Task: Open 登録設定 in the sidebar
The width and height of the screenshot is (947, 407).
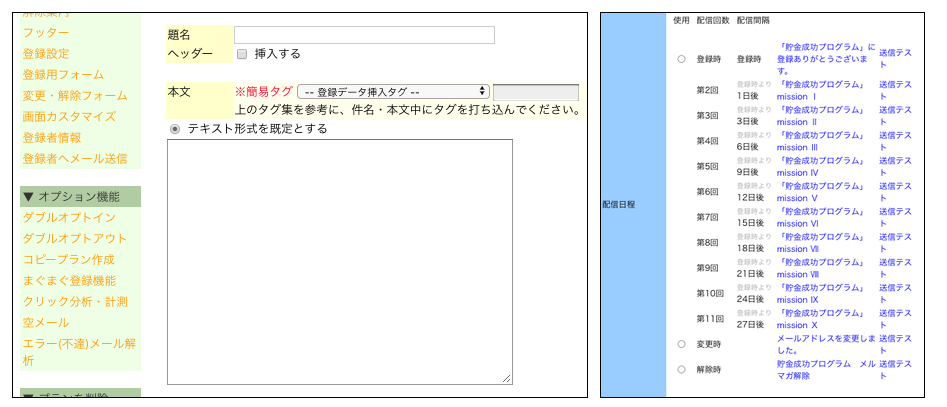Action: click(46, 54)
